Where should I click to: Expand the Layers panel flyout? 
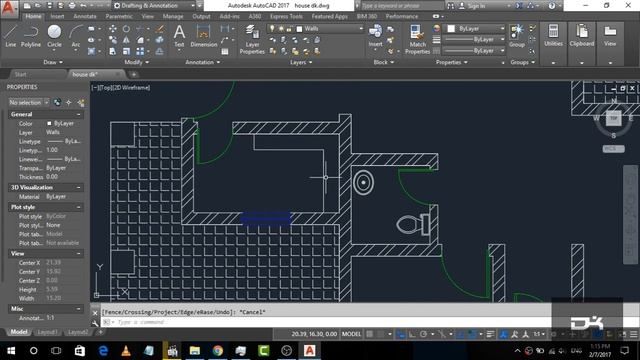301,62
